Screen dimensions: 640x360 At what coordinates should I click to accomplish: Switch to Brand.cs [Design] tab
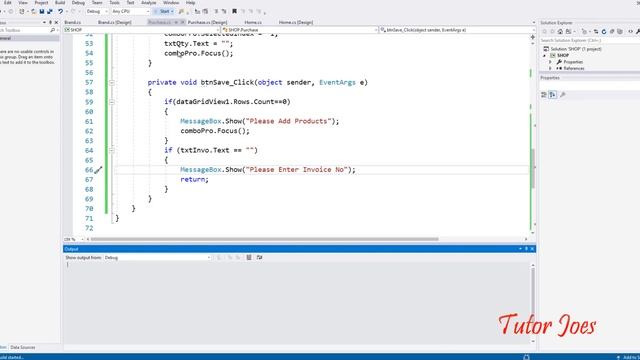pos(115,22)
